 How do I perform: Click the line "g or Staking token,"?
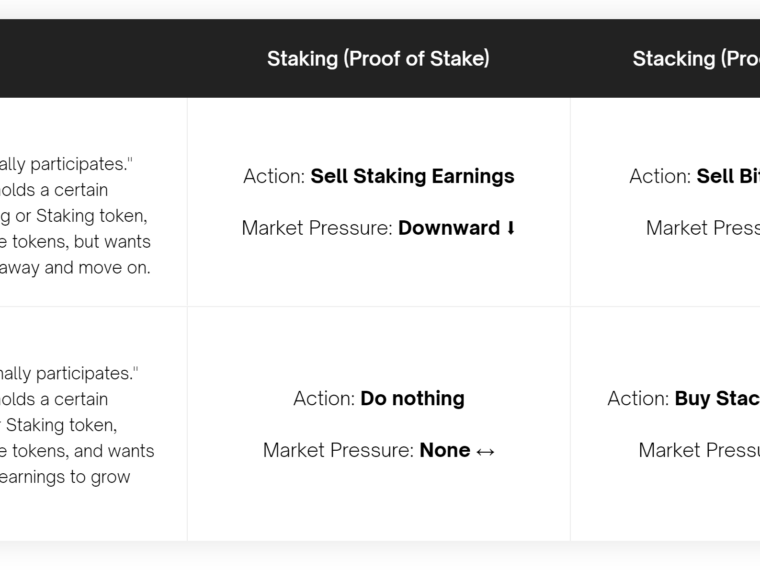tap(74, 216)
